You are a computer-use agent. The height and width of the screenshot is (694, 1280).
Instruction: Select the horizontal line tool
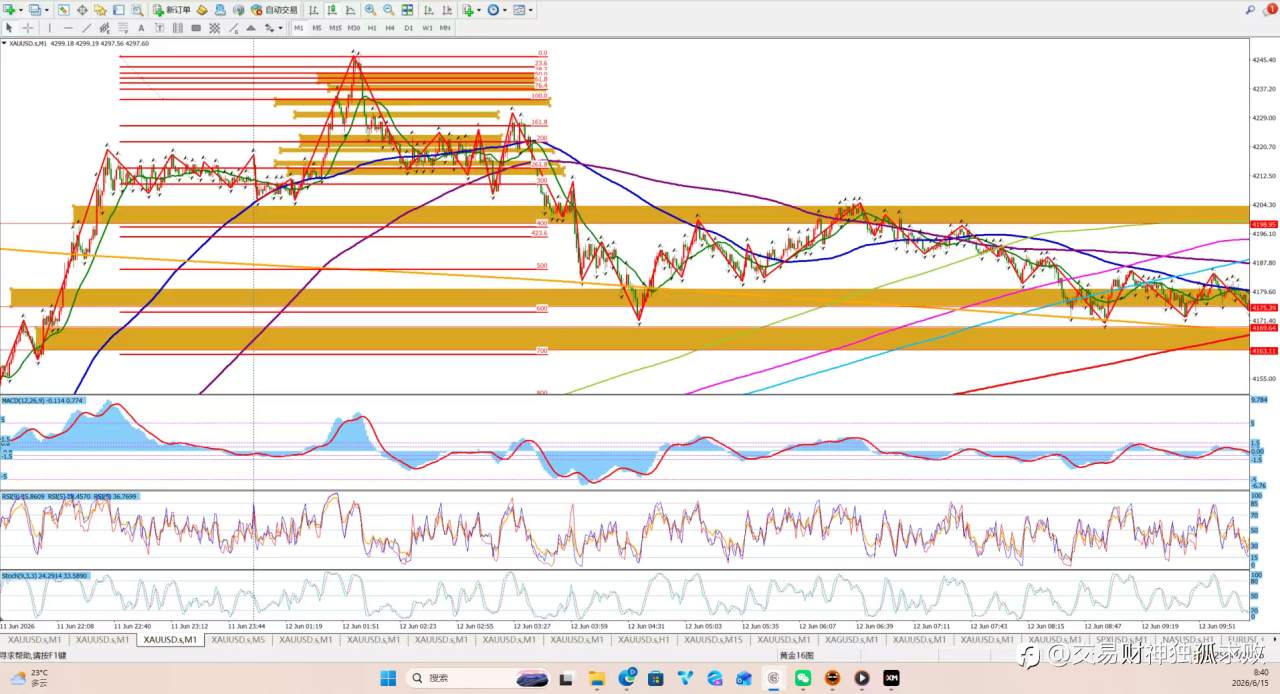68,28
